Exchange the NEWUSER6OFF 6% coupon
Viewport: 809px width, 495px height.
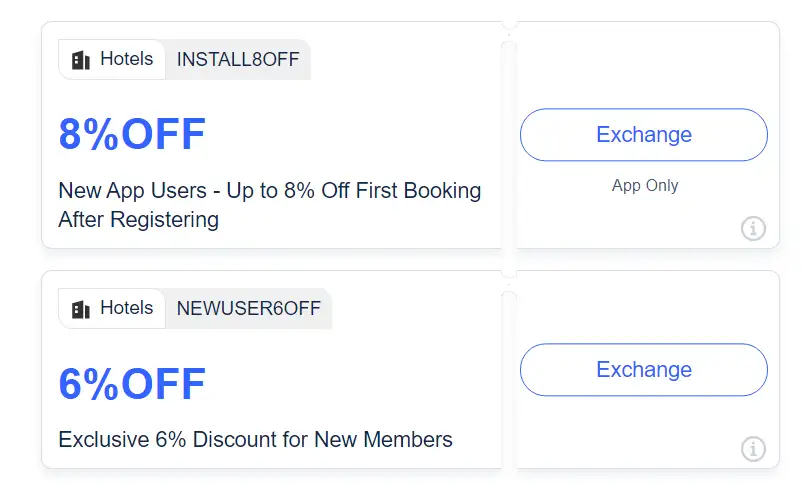[643, 370]
